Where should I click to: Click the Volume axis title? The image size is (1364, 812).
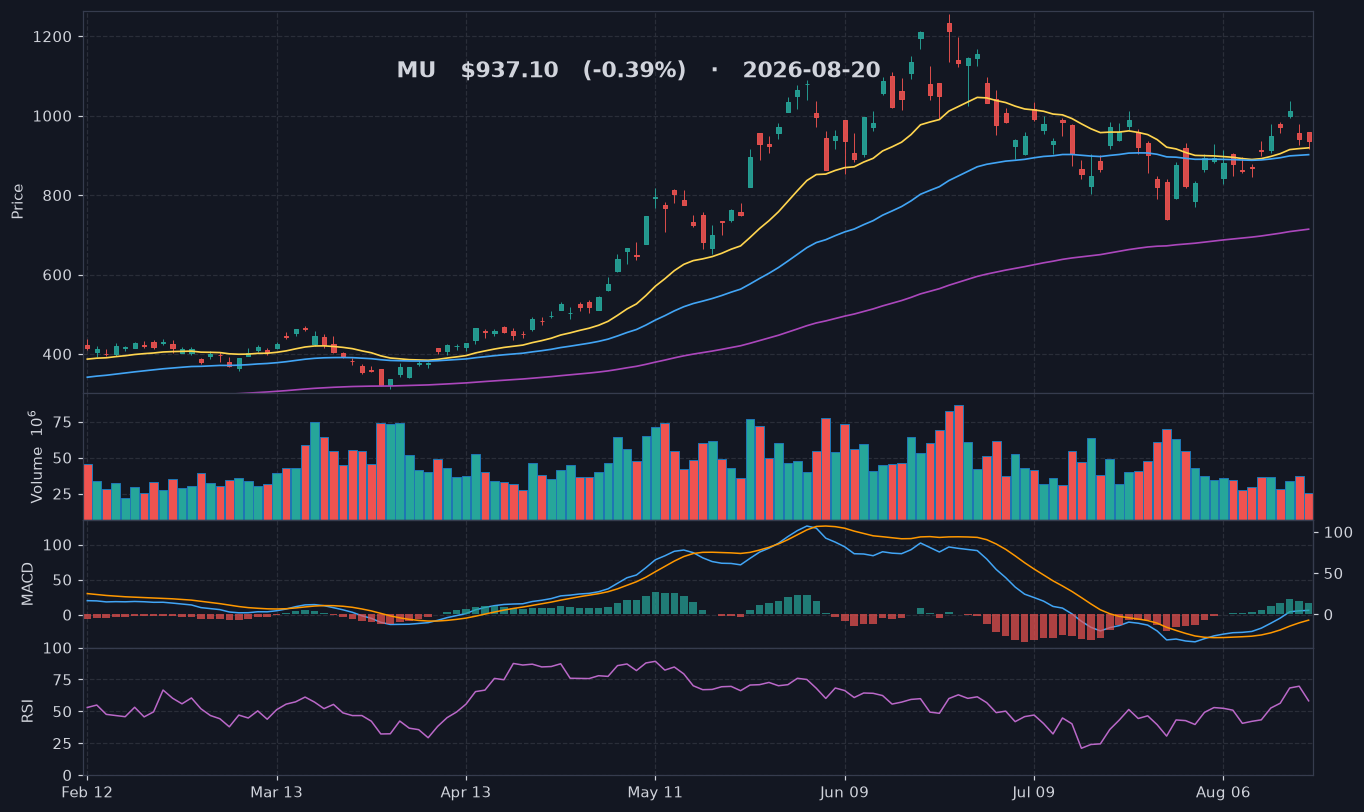[x=37, y=456]
